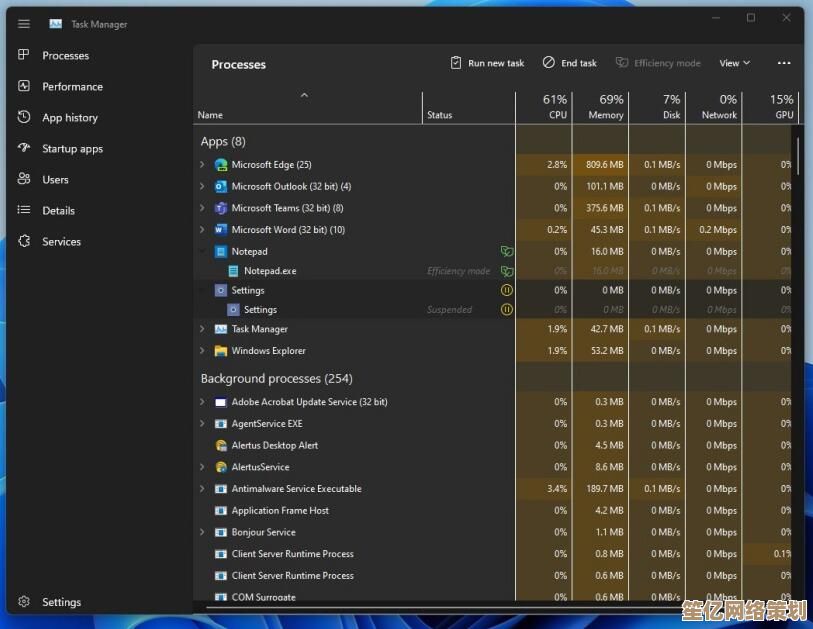Click the Microsoft Word app icon
This screenshot has width=813, height=629.
(221, 230)
